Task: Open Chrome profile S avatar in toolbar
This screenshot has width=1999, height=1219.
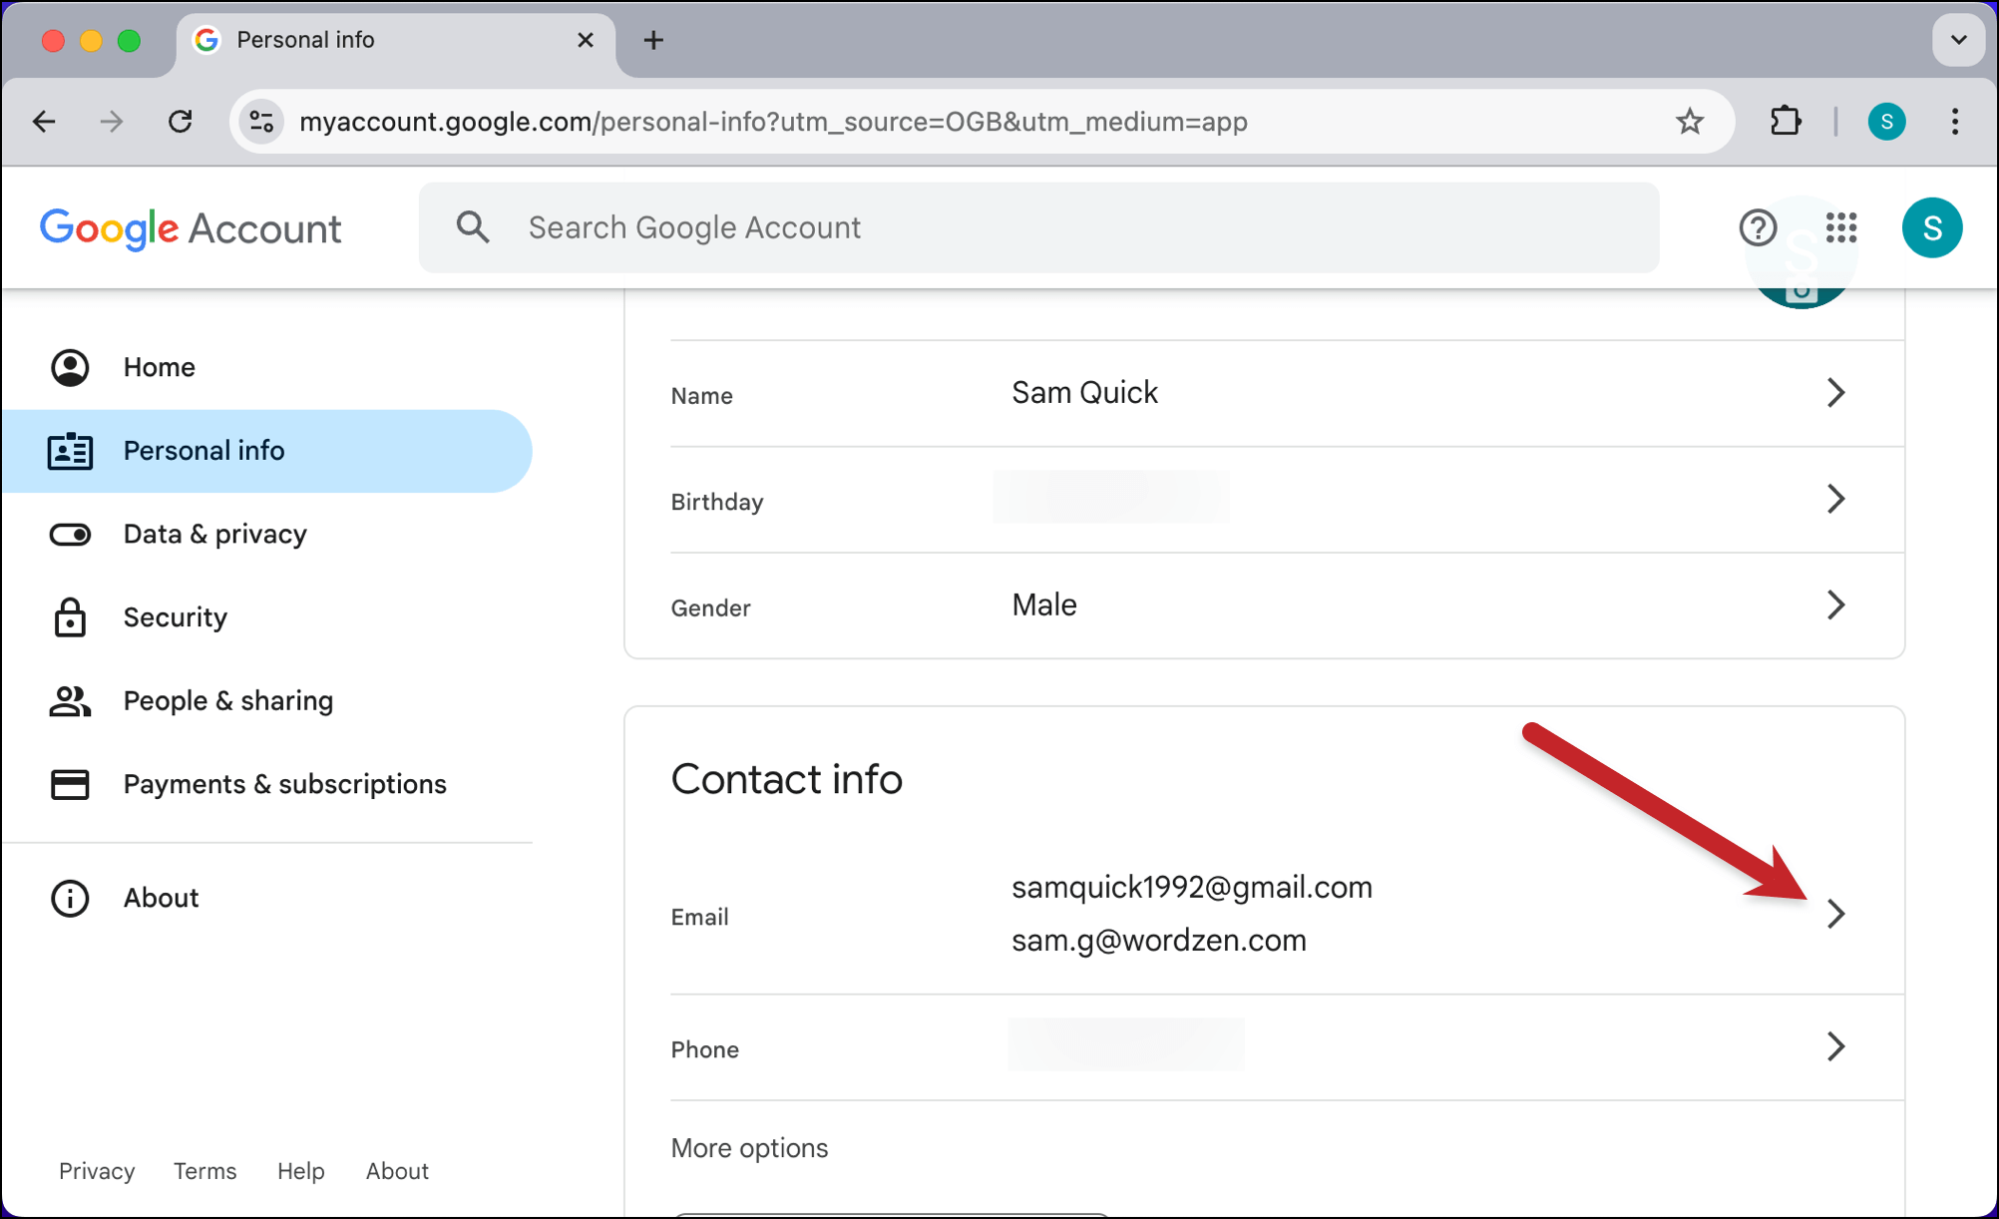Action: pyautogui.click(x=1887, y=122)
